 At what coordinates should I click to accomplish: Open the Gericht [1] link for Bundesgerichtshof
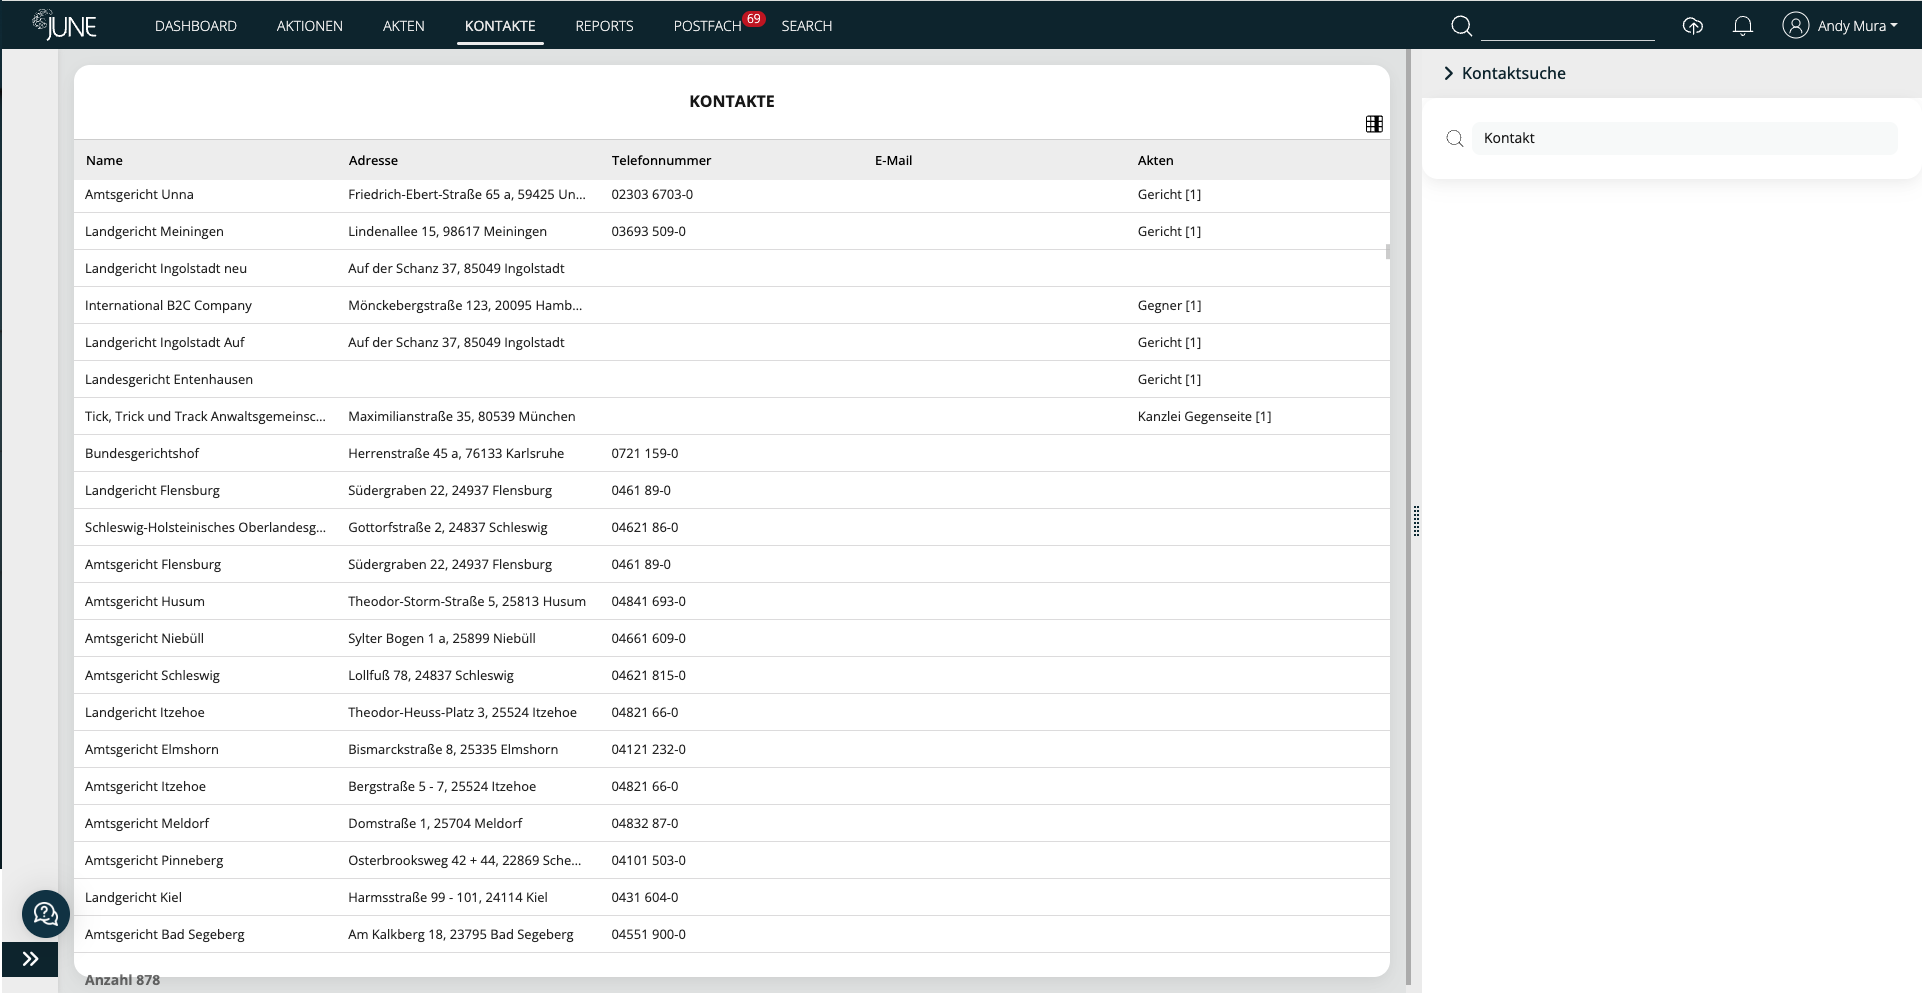coord(1169,453)
